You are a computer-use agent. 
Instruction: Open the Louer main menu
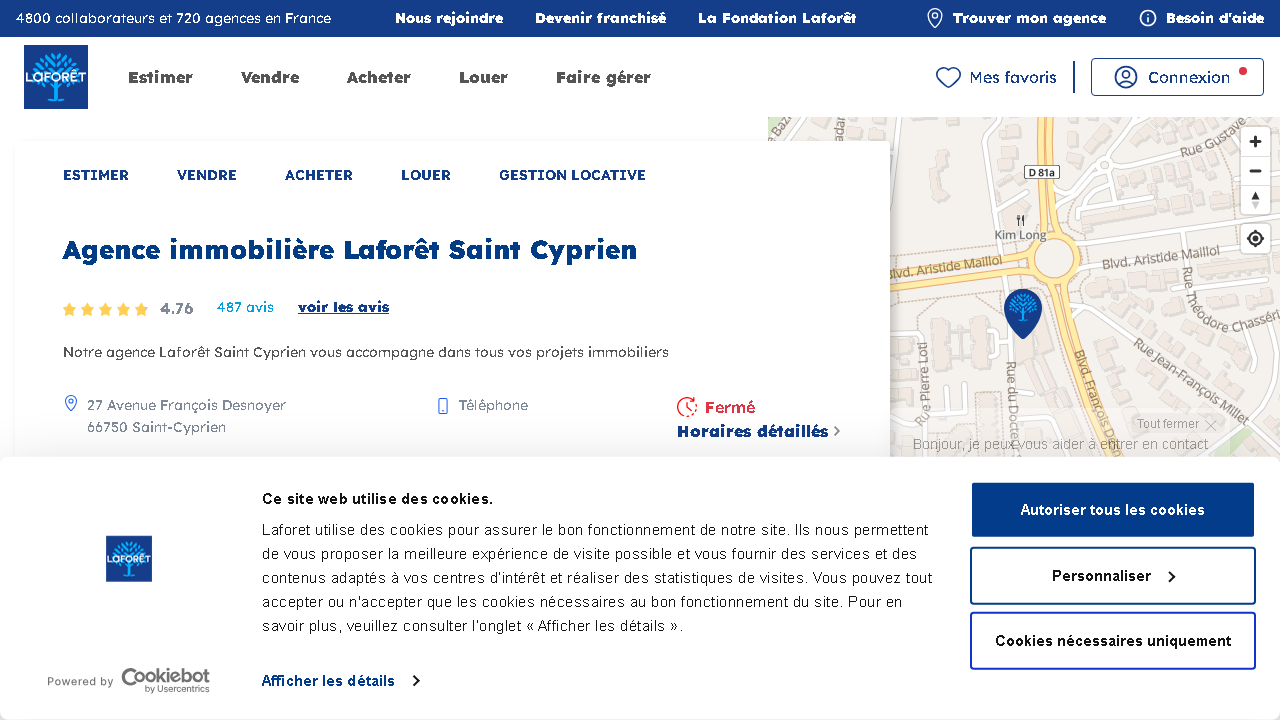[x=483, y=77]
